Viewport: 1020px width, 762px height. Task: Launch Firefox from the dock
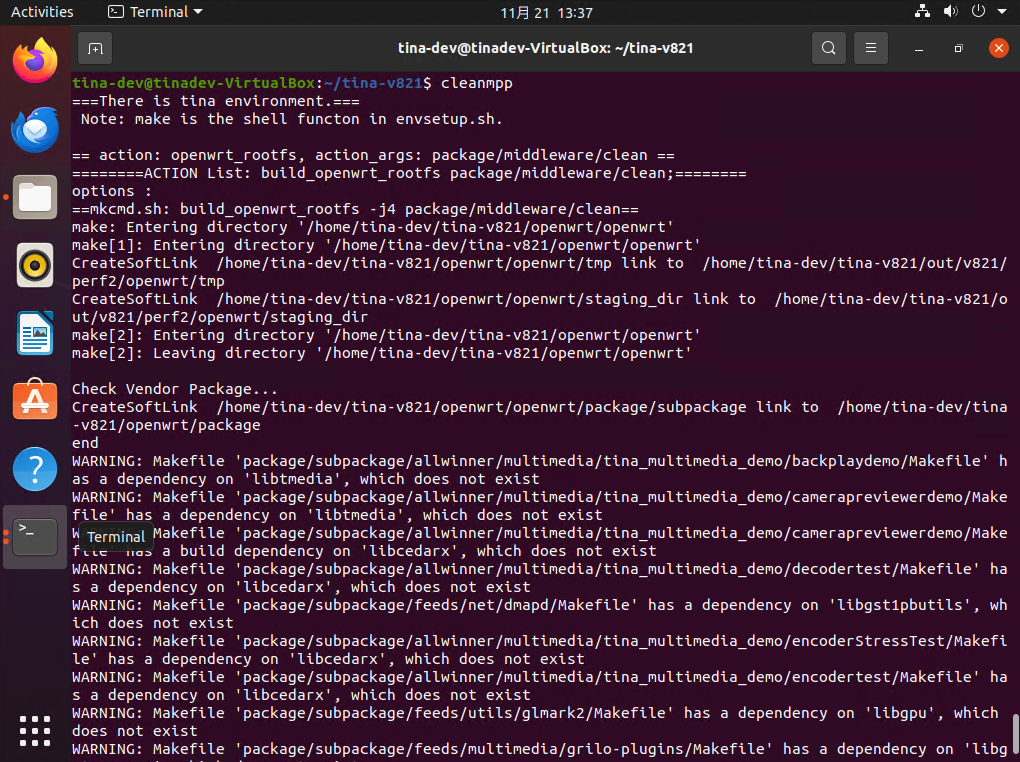coord(35,61)
